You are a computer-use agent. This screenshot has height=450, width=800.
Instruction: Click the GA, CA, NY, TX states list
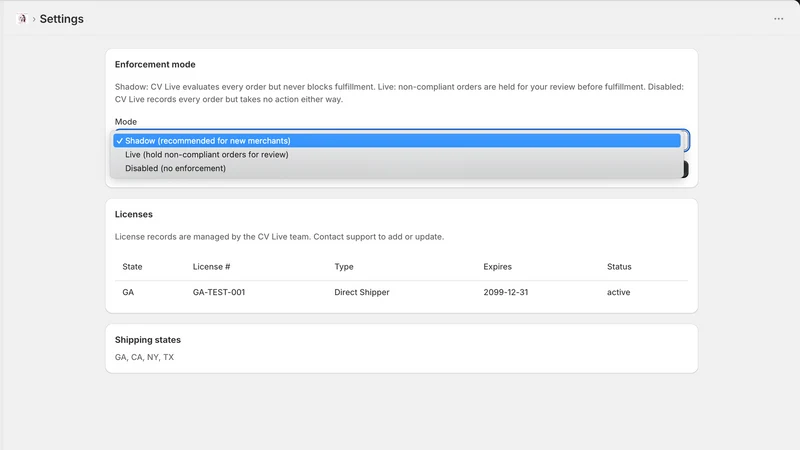(144, 357)
